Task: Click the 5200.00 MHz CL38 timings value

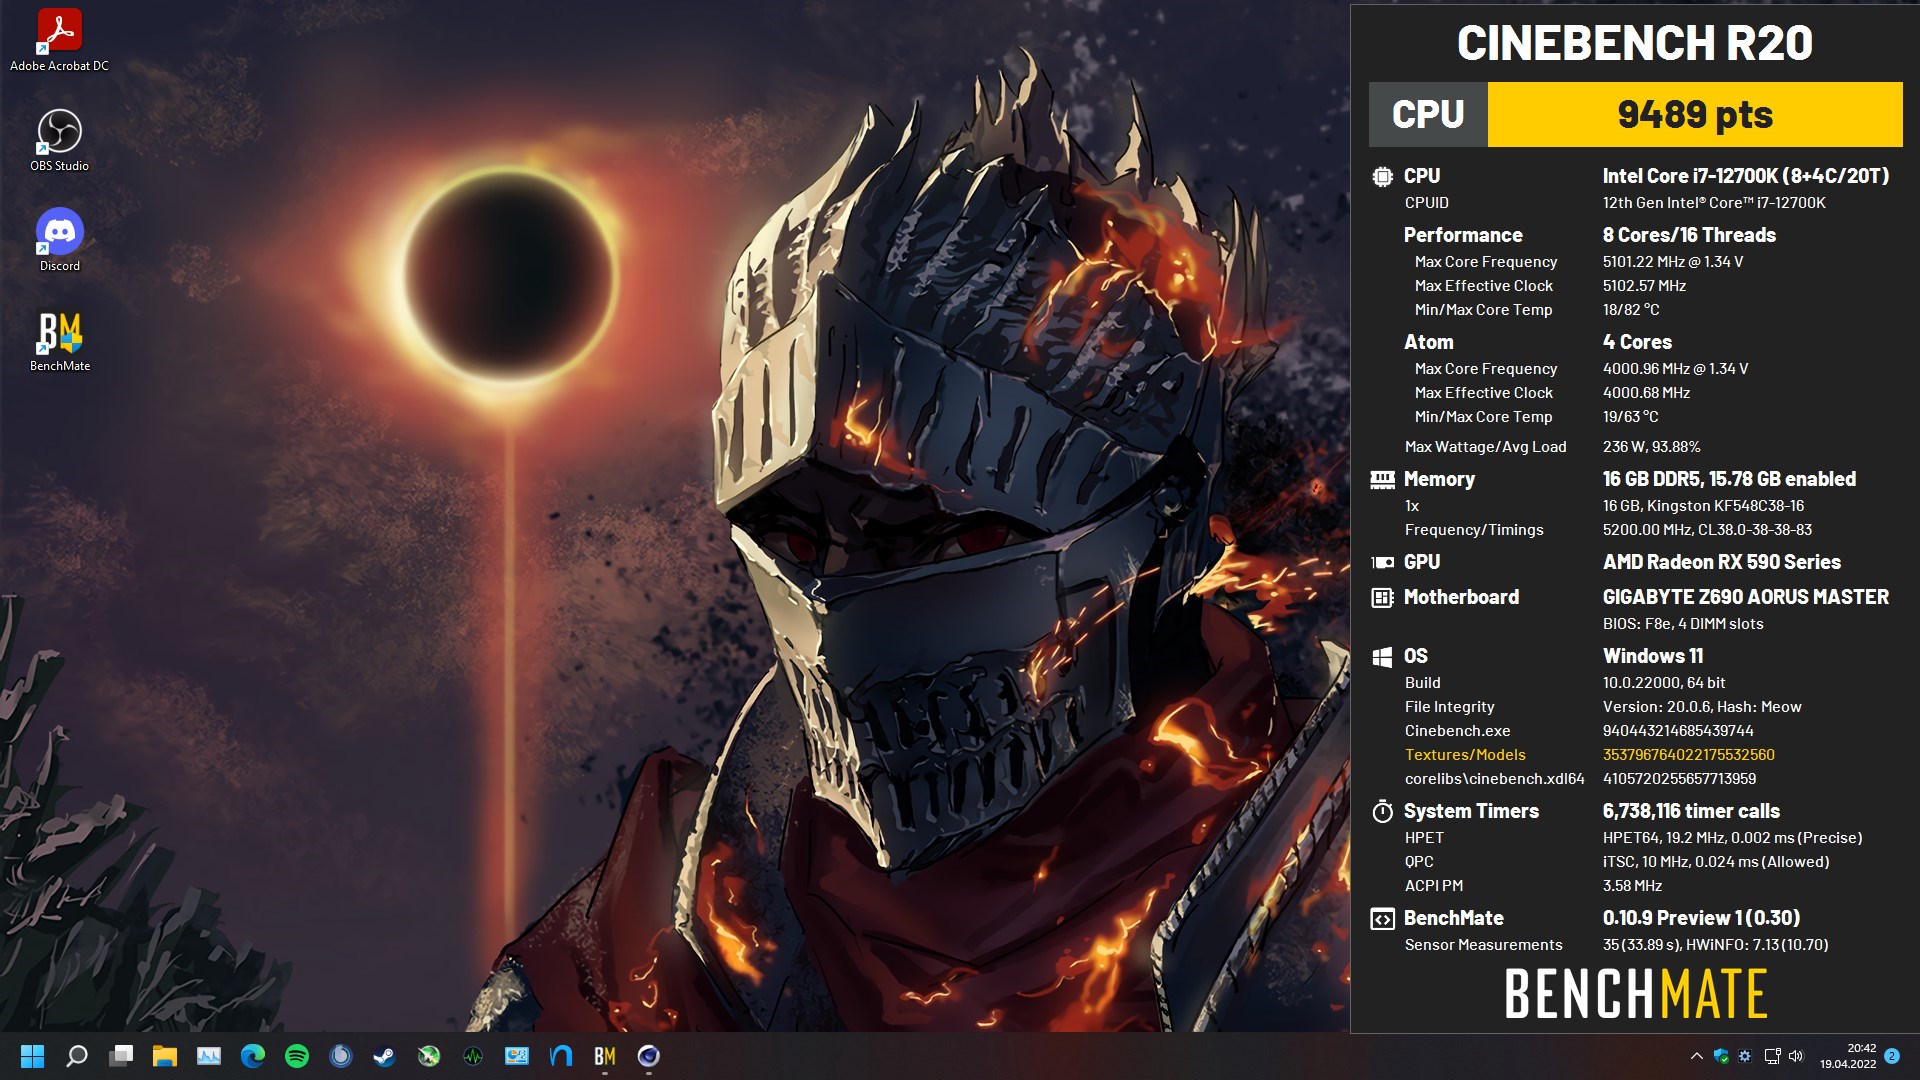Action: coord(1707,530)
